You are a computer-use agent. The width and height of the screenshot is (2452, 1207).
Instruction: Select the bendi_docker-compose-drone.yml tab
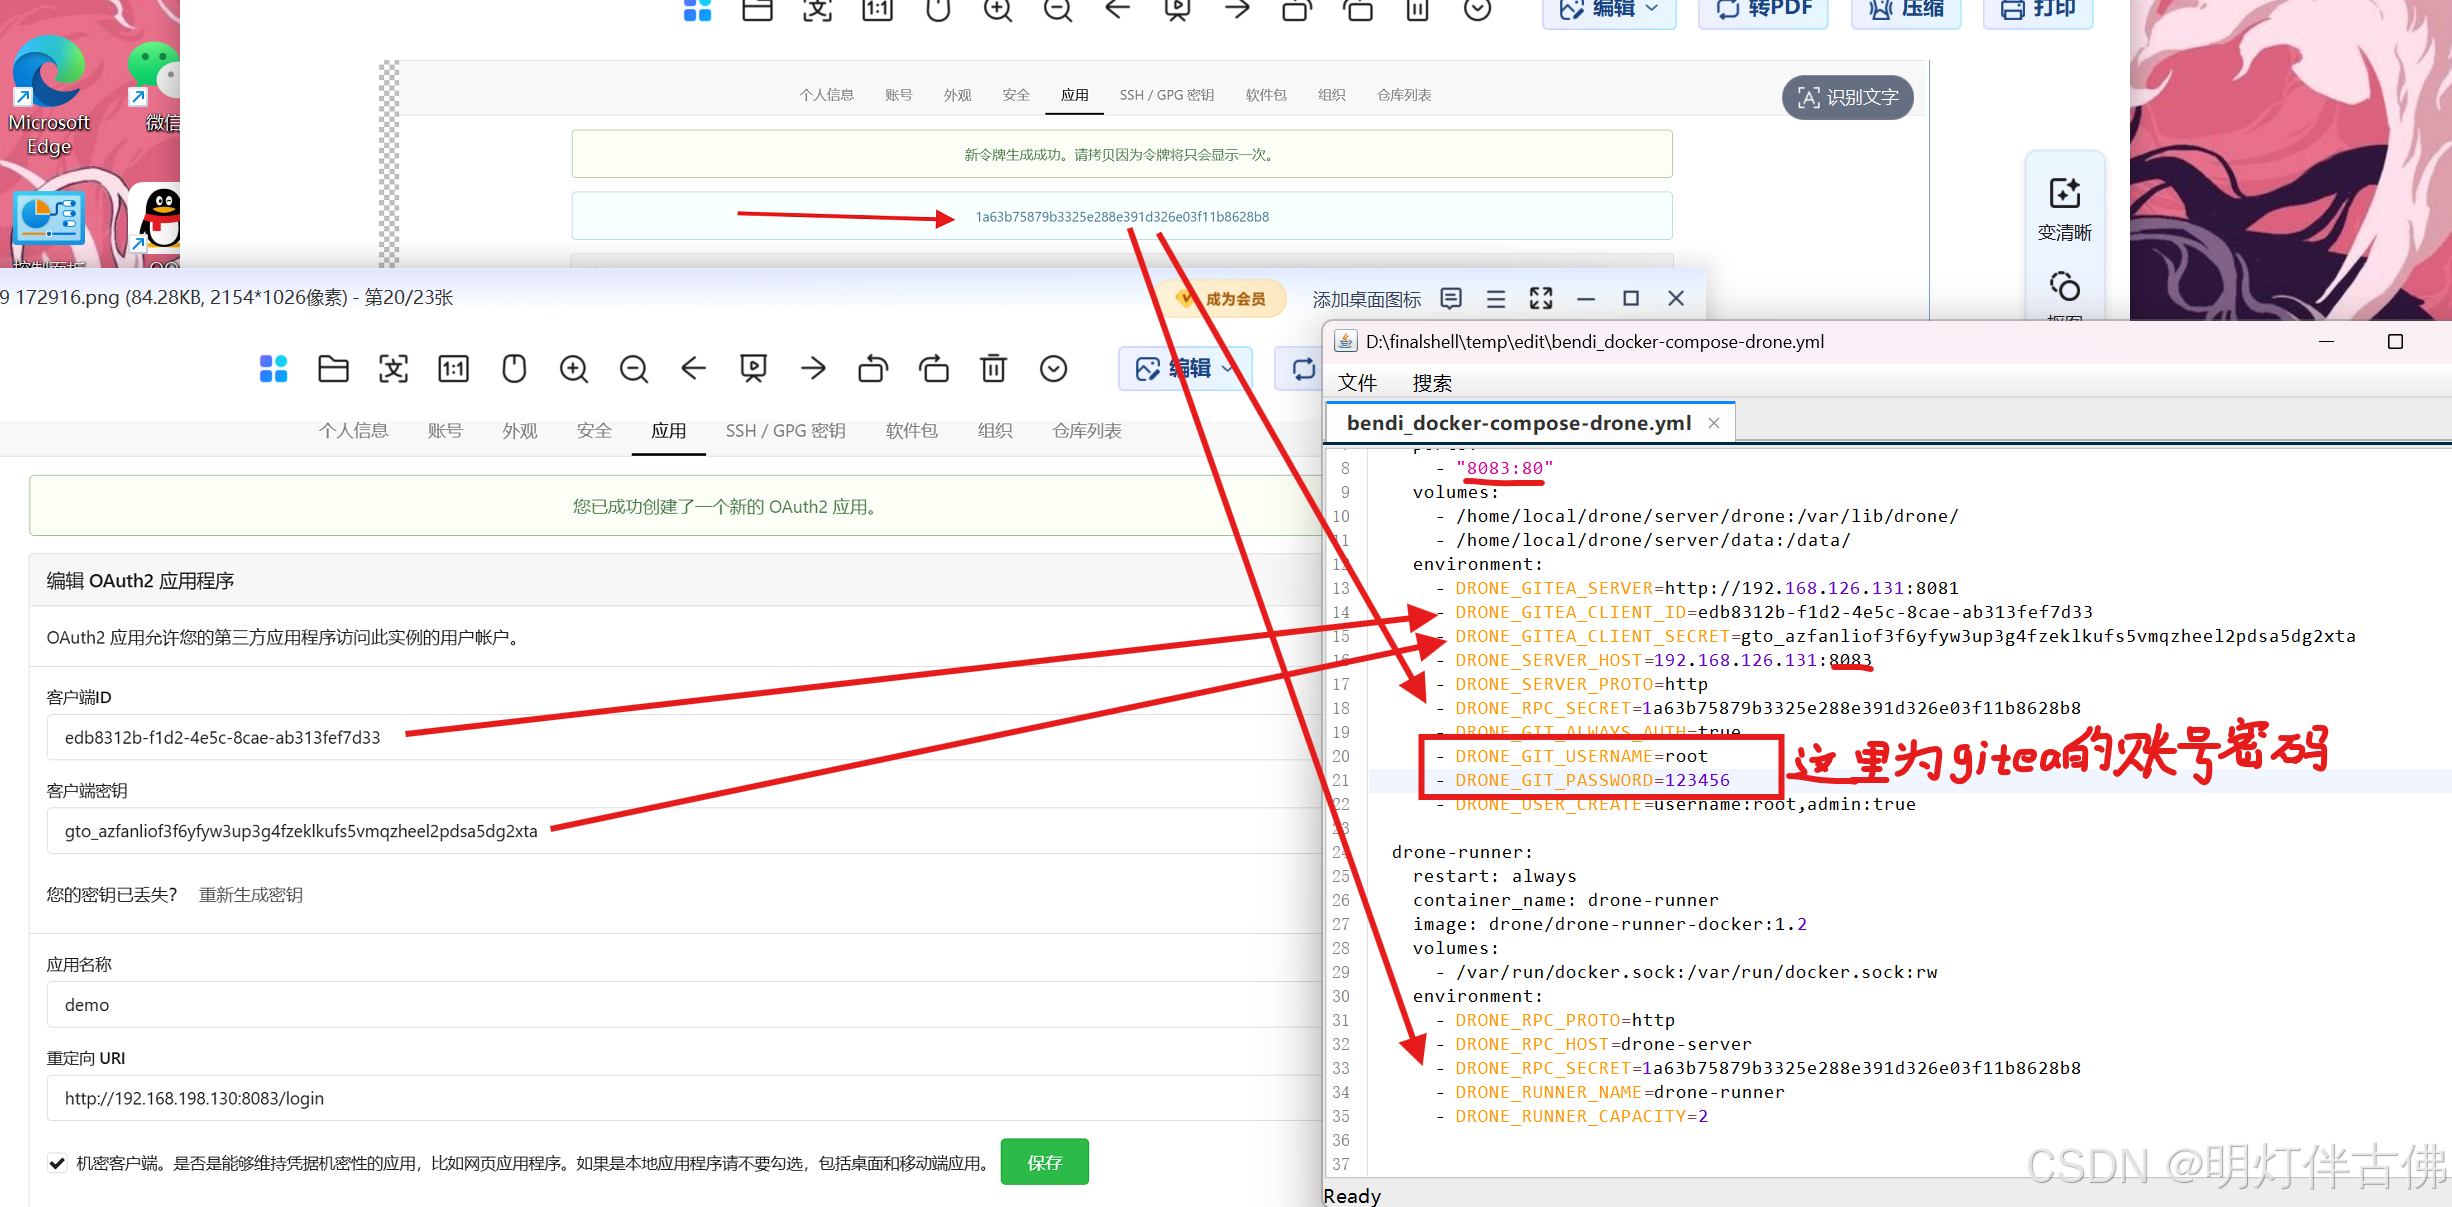click(x=1518, y=423)
